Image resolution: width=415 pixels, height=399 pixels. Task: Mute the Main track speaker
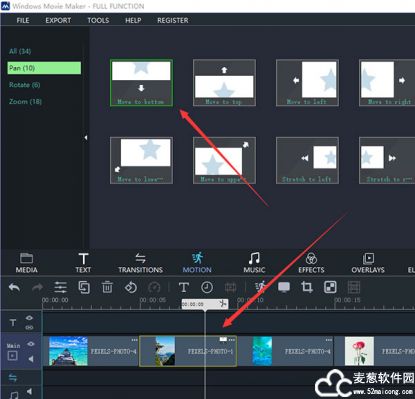(31, 359)
